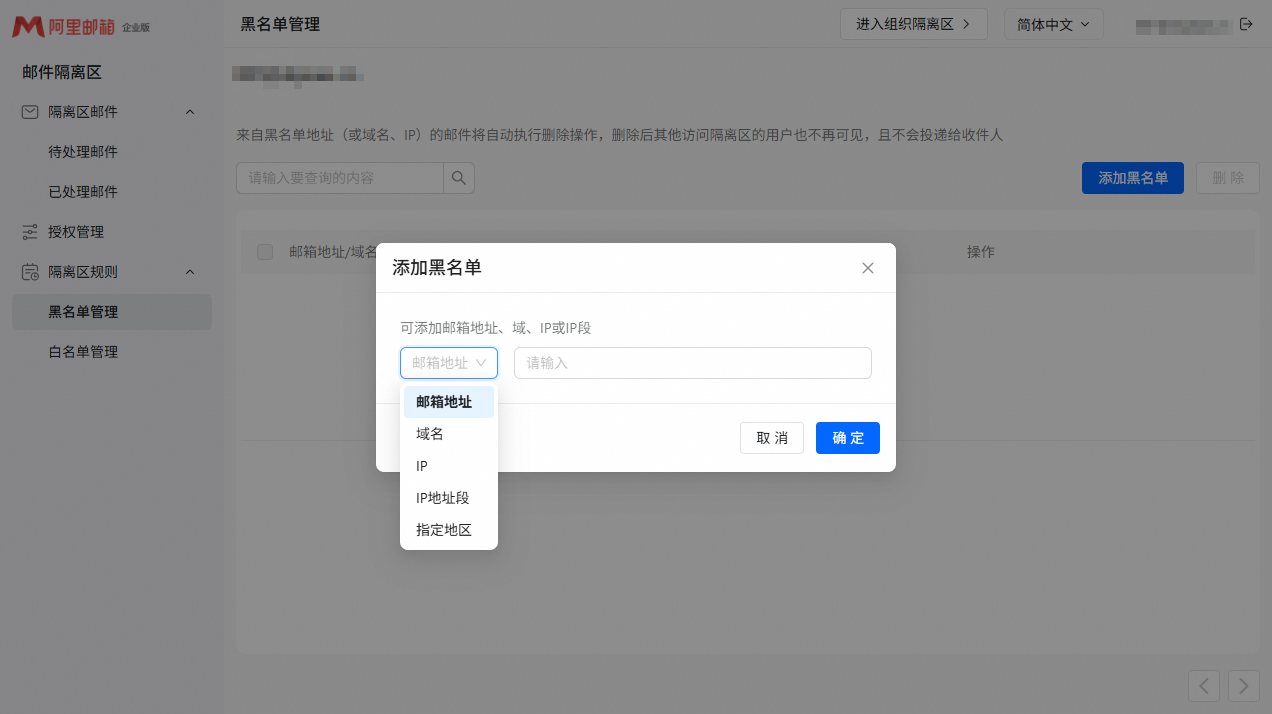
Task: Click the envelope icon beside 隔离区邮件
Action: click(x=30, y=112)
